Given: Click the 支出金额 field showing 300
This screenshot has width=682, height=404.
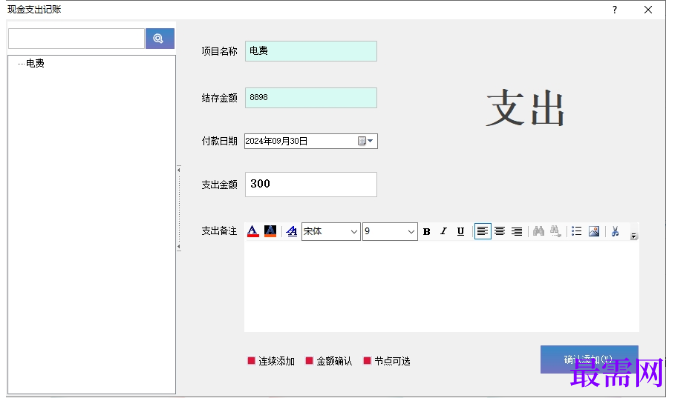Looking at the screenshot, I should [x=311, y=184].
